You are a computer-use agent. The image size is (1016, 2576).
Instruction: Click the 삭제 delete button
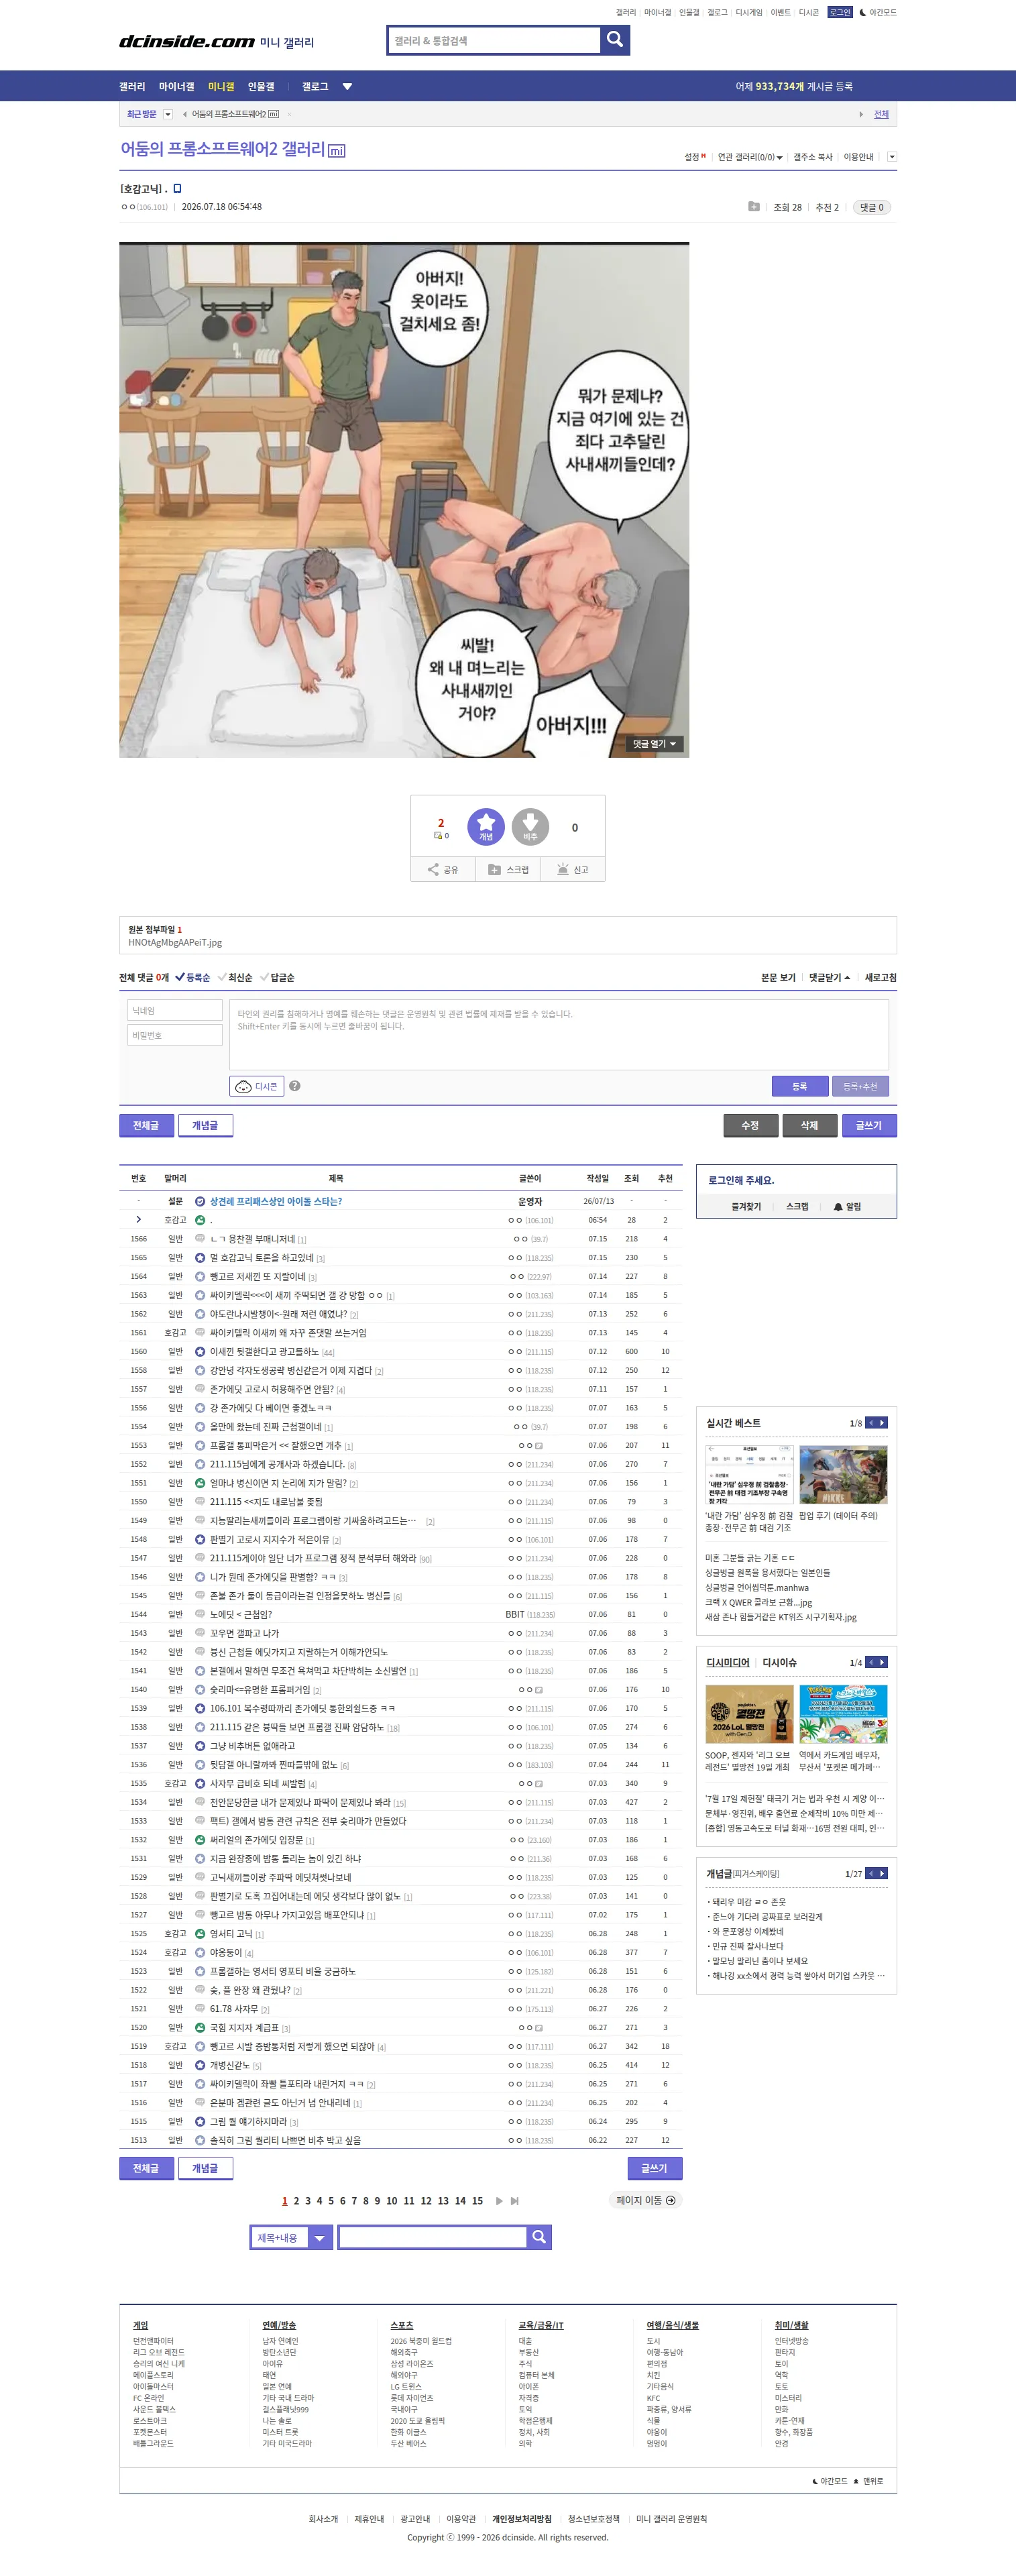(809, 1125)
